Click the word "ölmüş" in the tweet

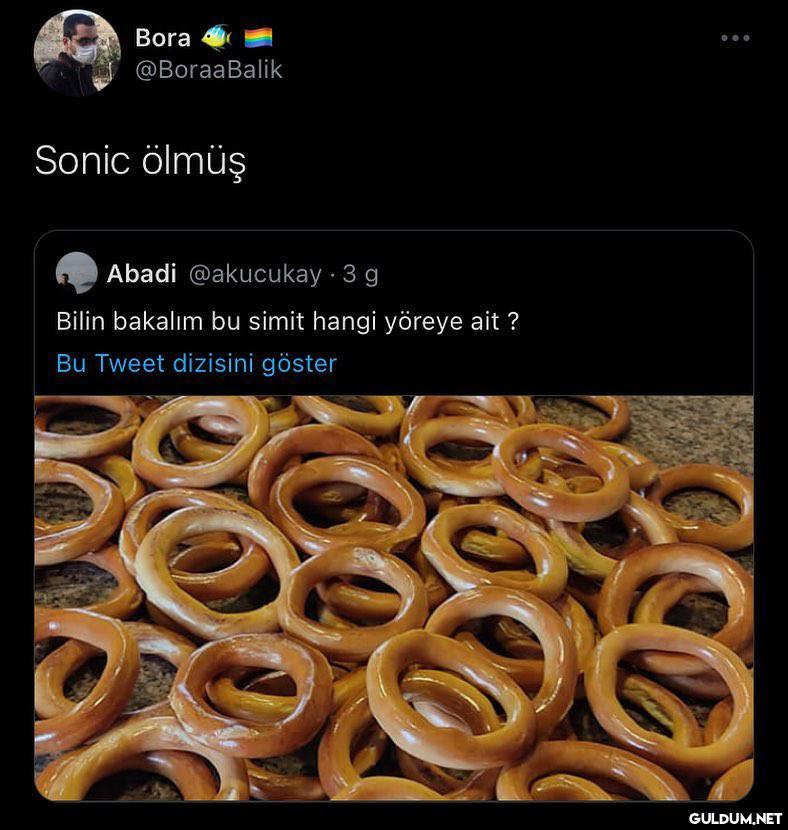click(194, 160)
